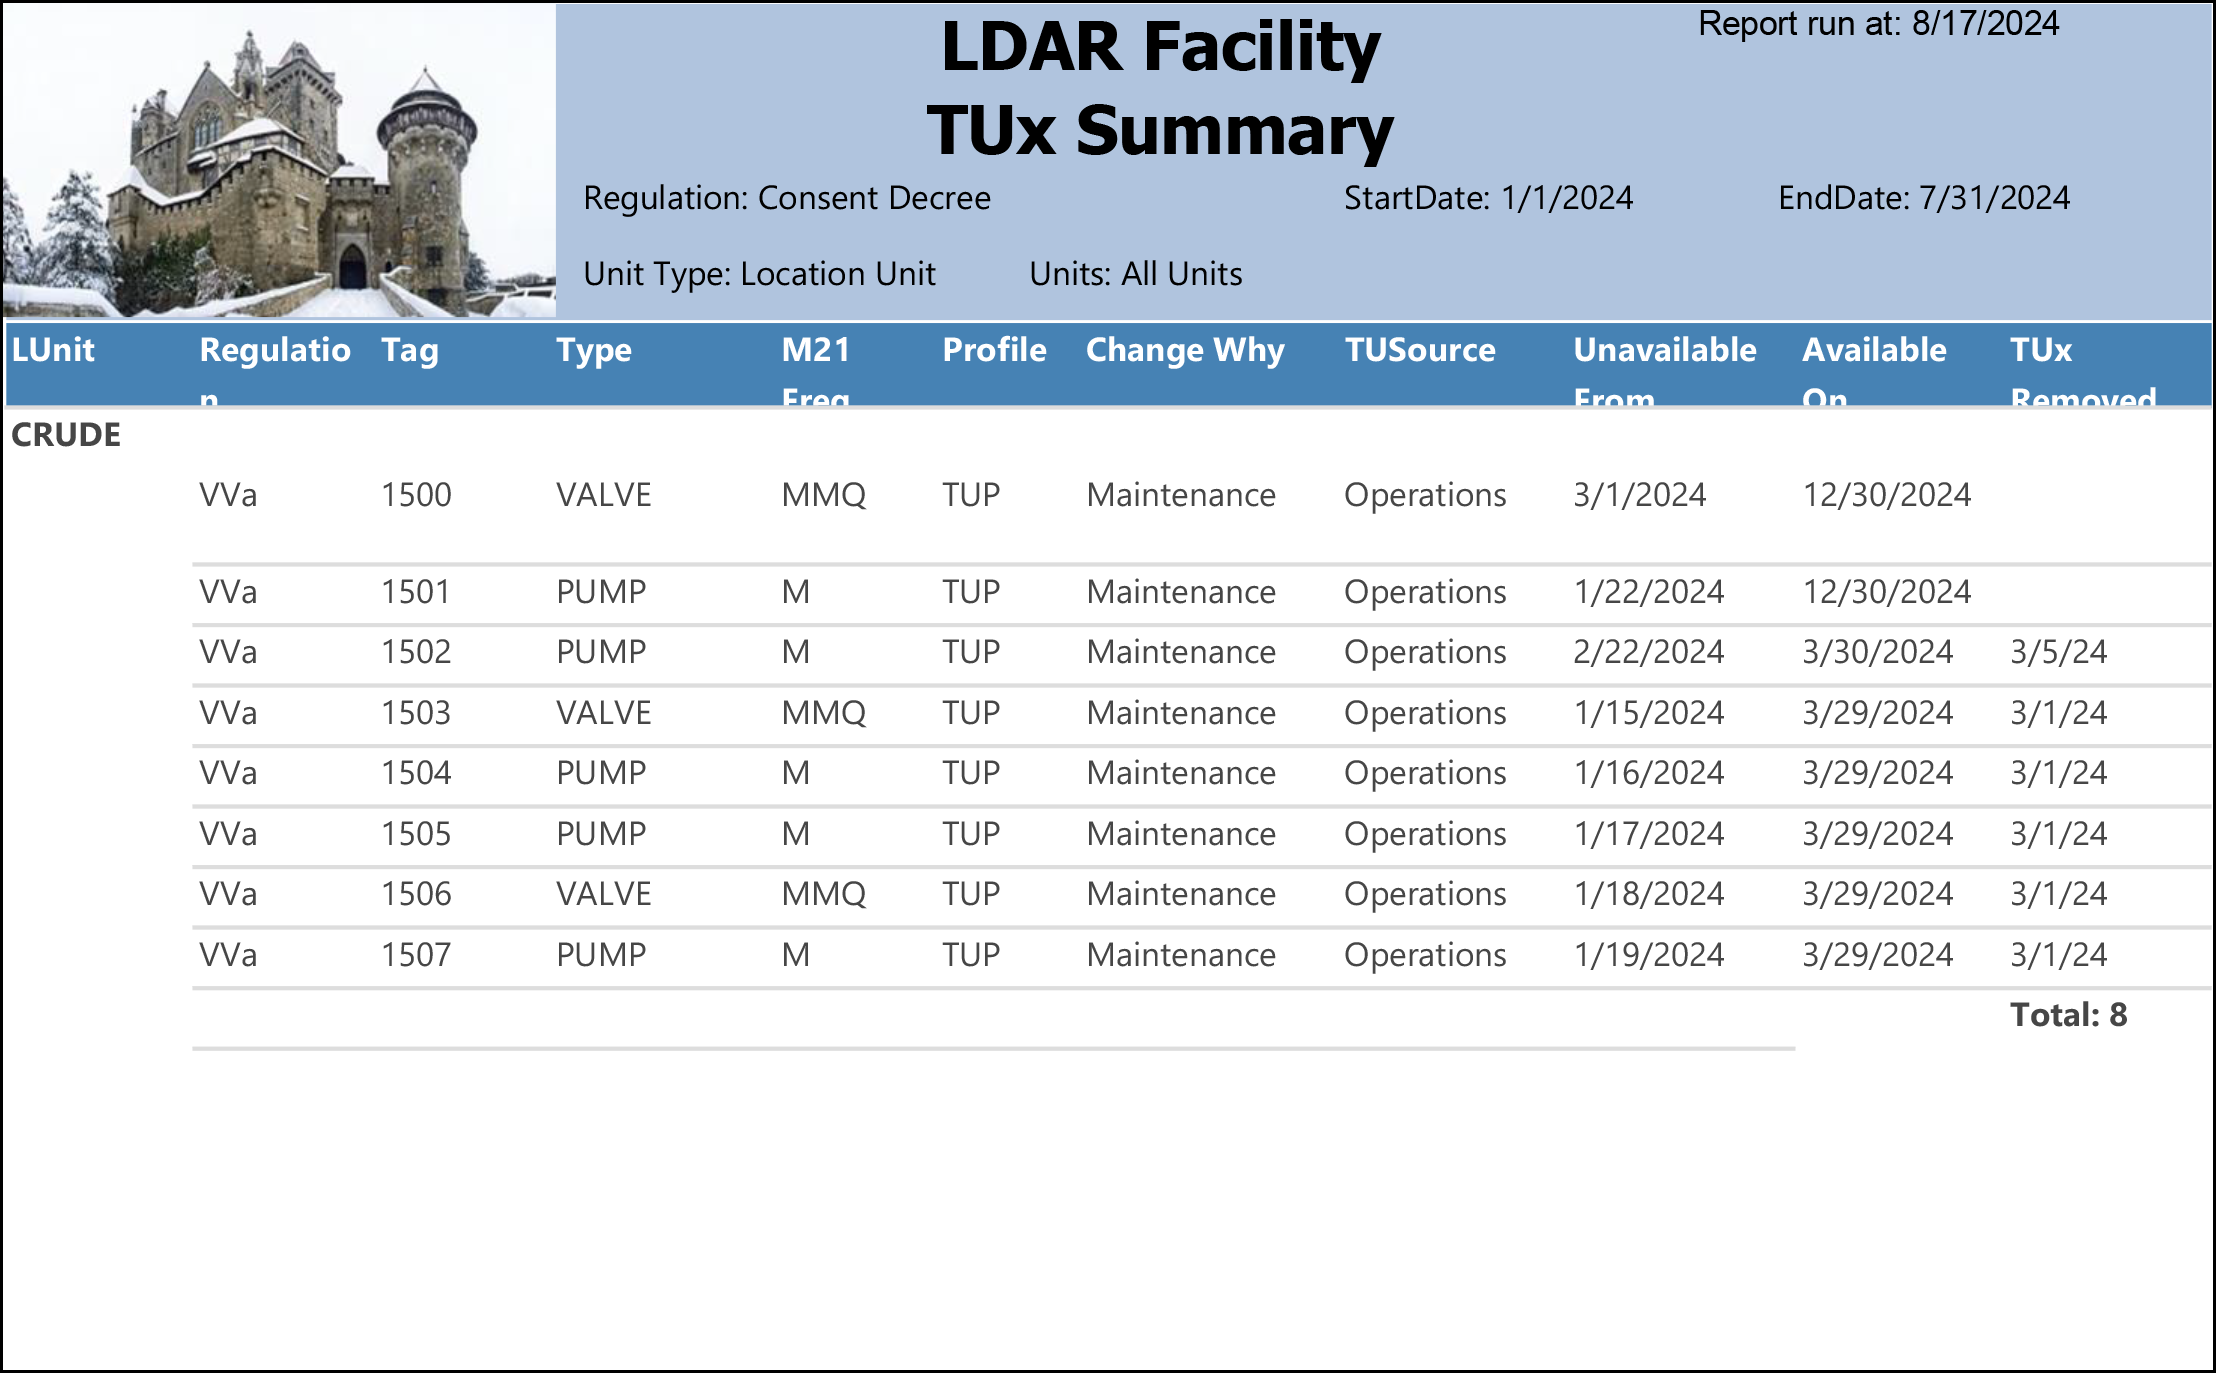Click TUx Removed 3/1/24 in row 1503
Viewport: 2216px width, 1373px height.
coord(2059,713)
